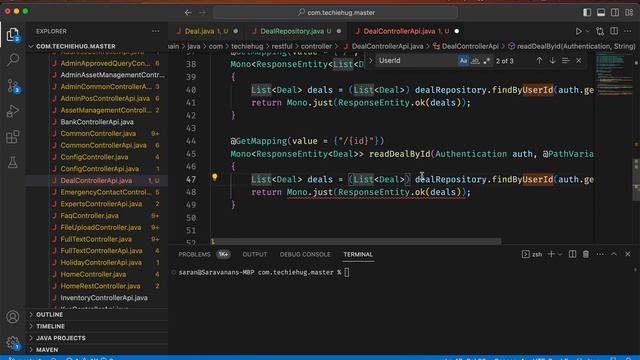Open the launch profile dropdown next to plus

(560, 254)
